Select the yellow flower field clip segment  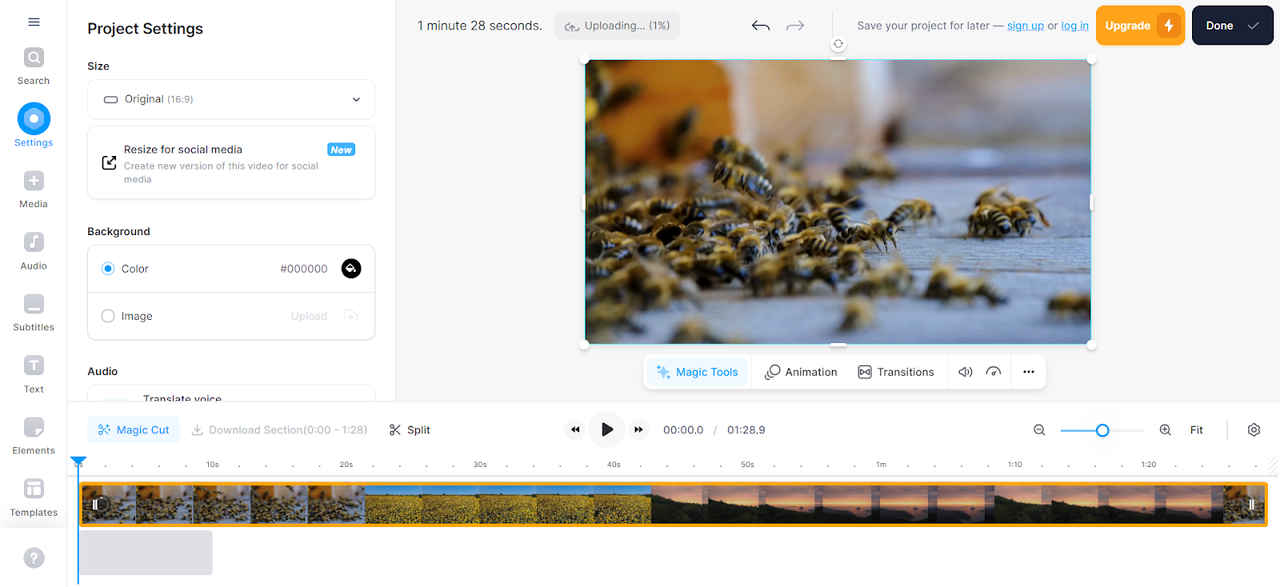click(x=508, y=504)
